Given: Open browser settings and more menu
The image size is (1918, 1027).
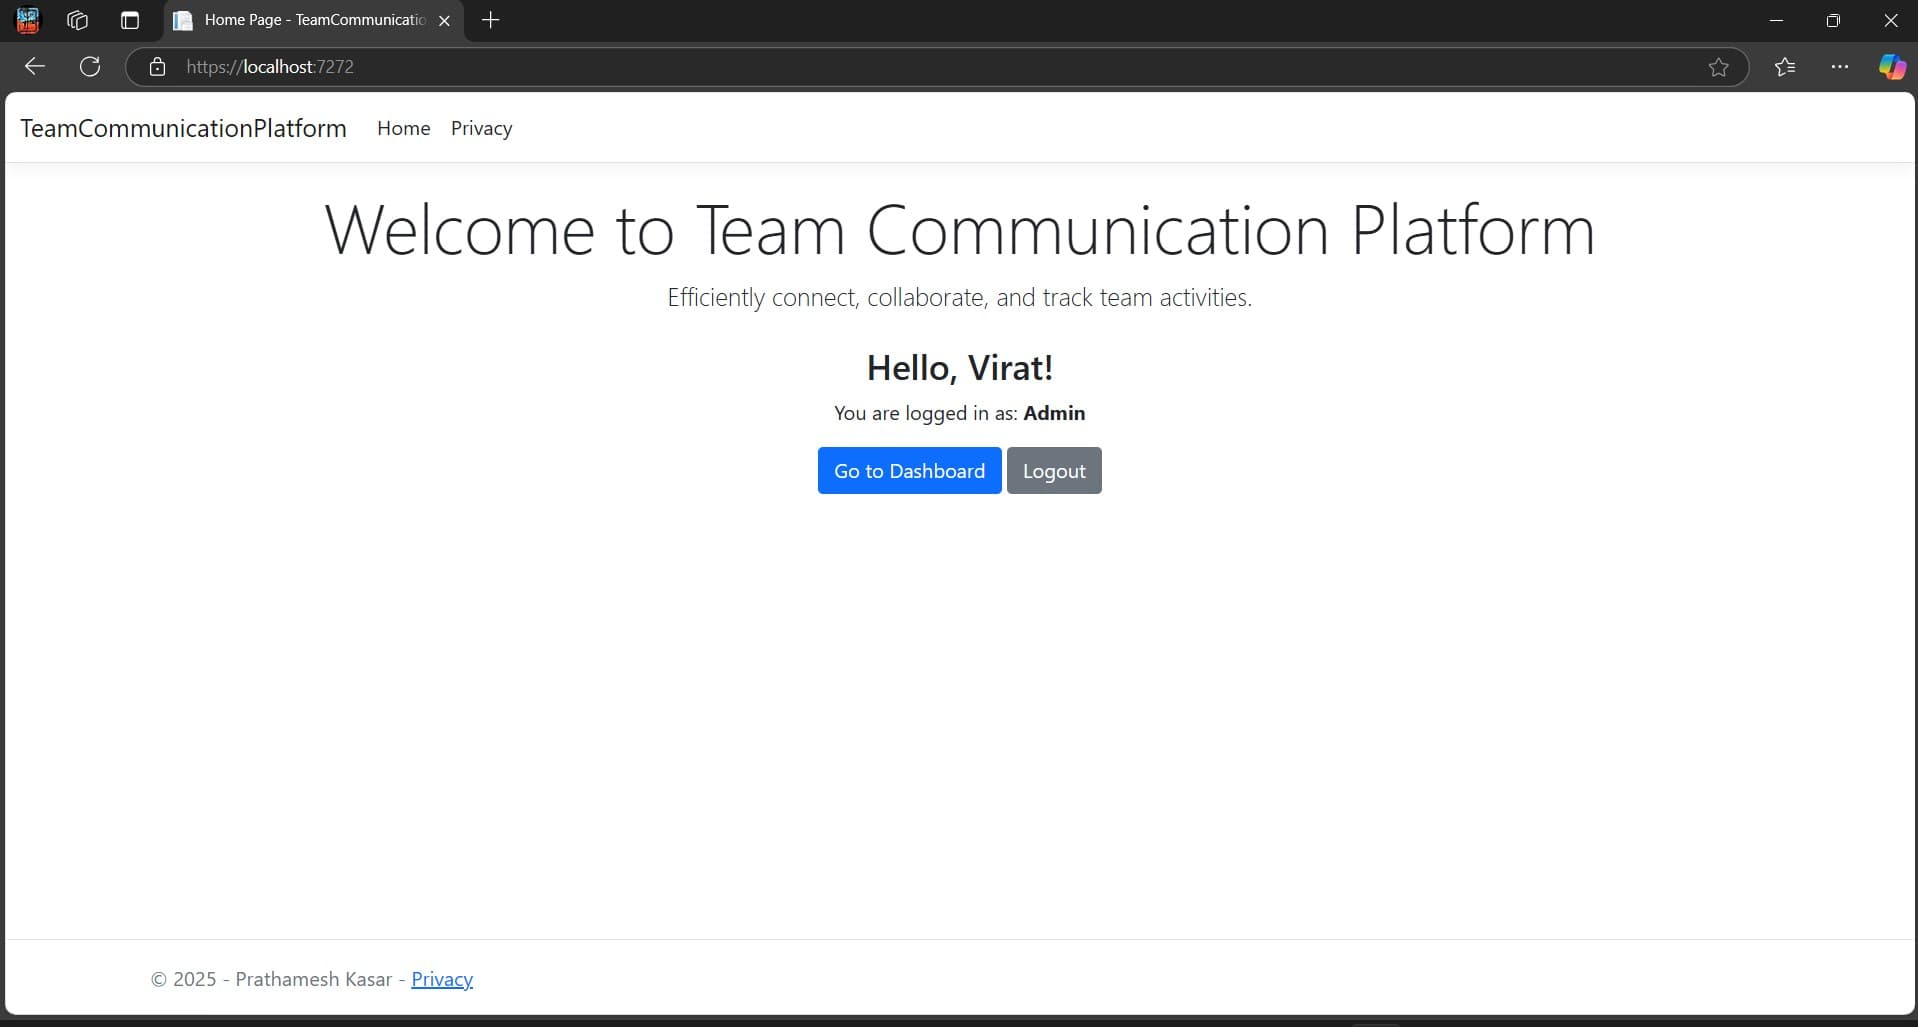Looking at the screenshot, I should pos(1840,67).
